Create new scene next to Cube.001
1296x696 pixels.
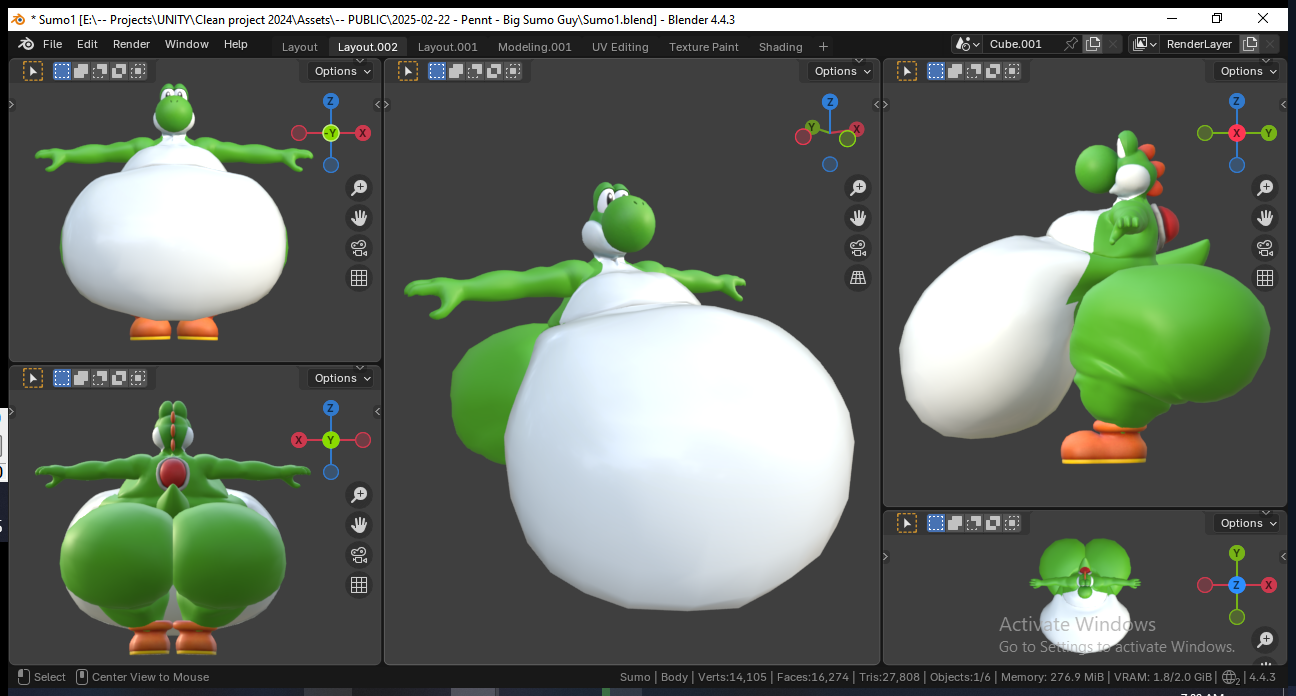[1093, 44]
